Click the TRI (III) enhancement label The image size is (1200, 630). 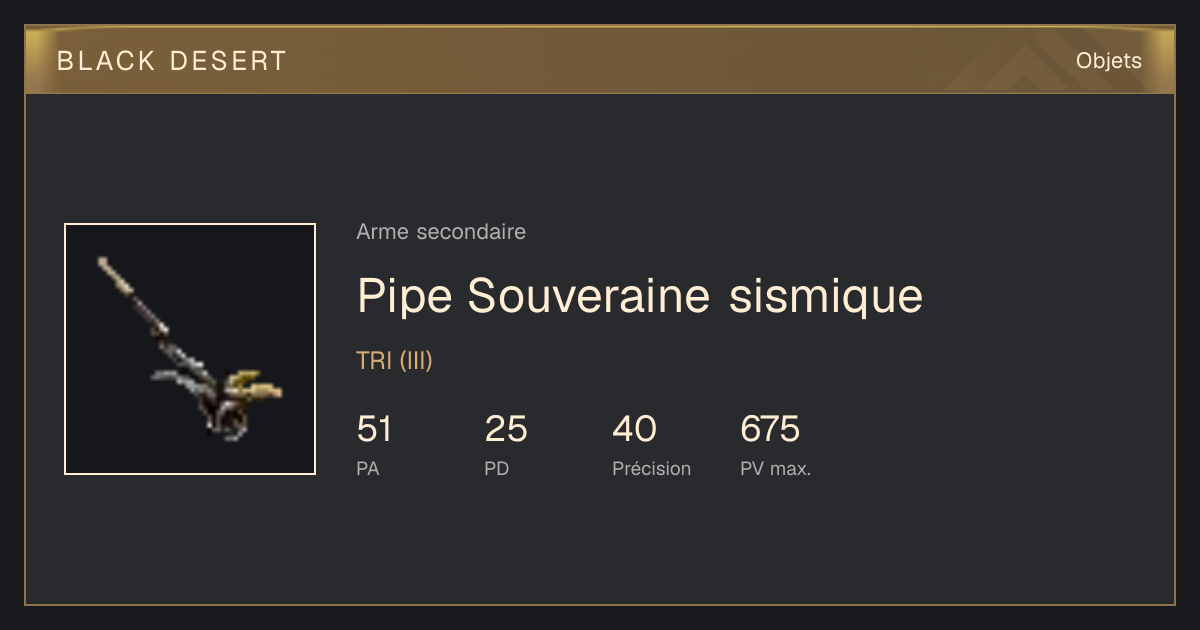pyautogui.click(x=394, y=361)
